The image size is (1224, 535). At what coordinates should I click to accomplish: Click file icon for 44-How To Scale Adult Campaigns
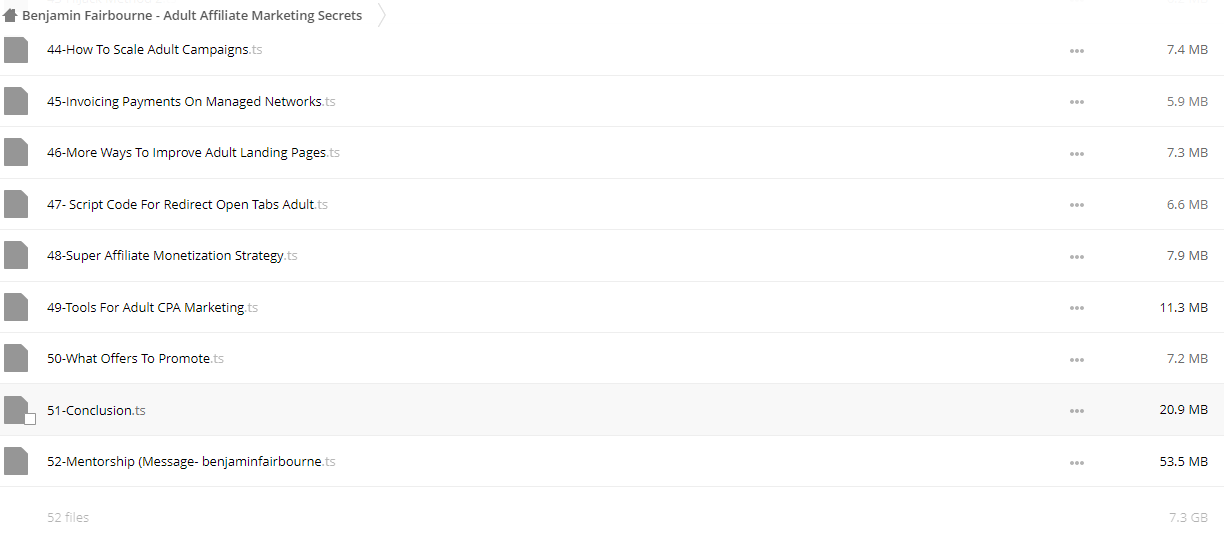click(16, 50)
